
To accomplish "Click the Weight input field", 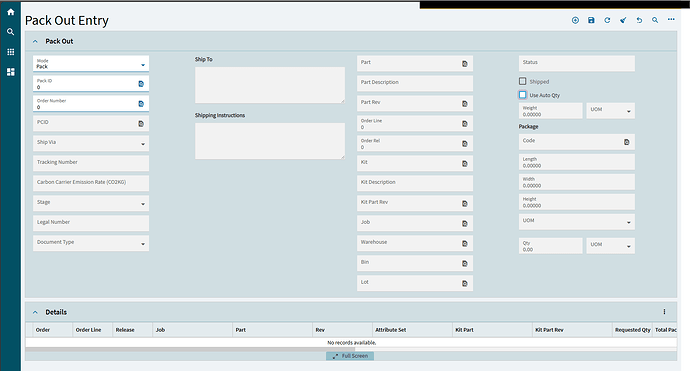I will point(551,111).
